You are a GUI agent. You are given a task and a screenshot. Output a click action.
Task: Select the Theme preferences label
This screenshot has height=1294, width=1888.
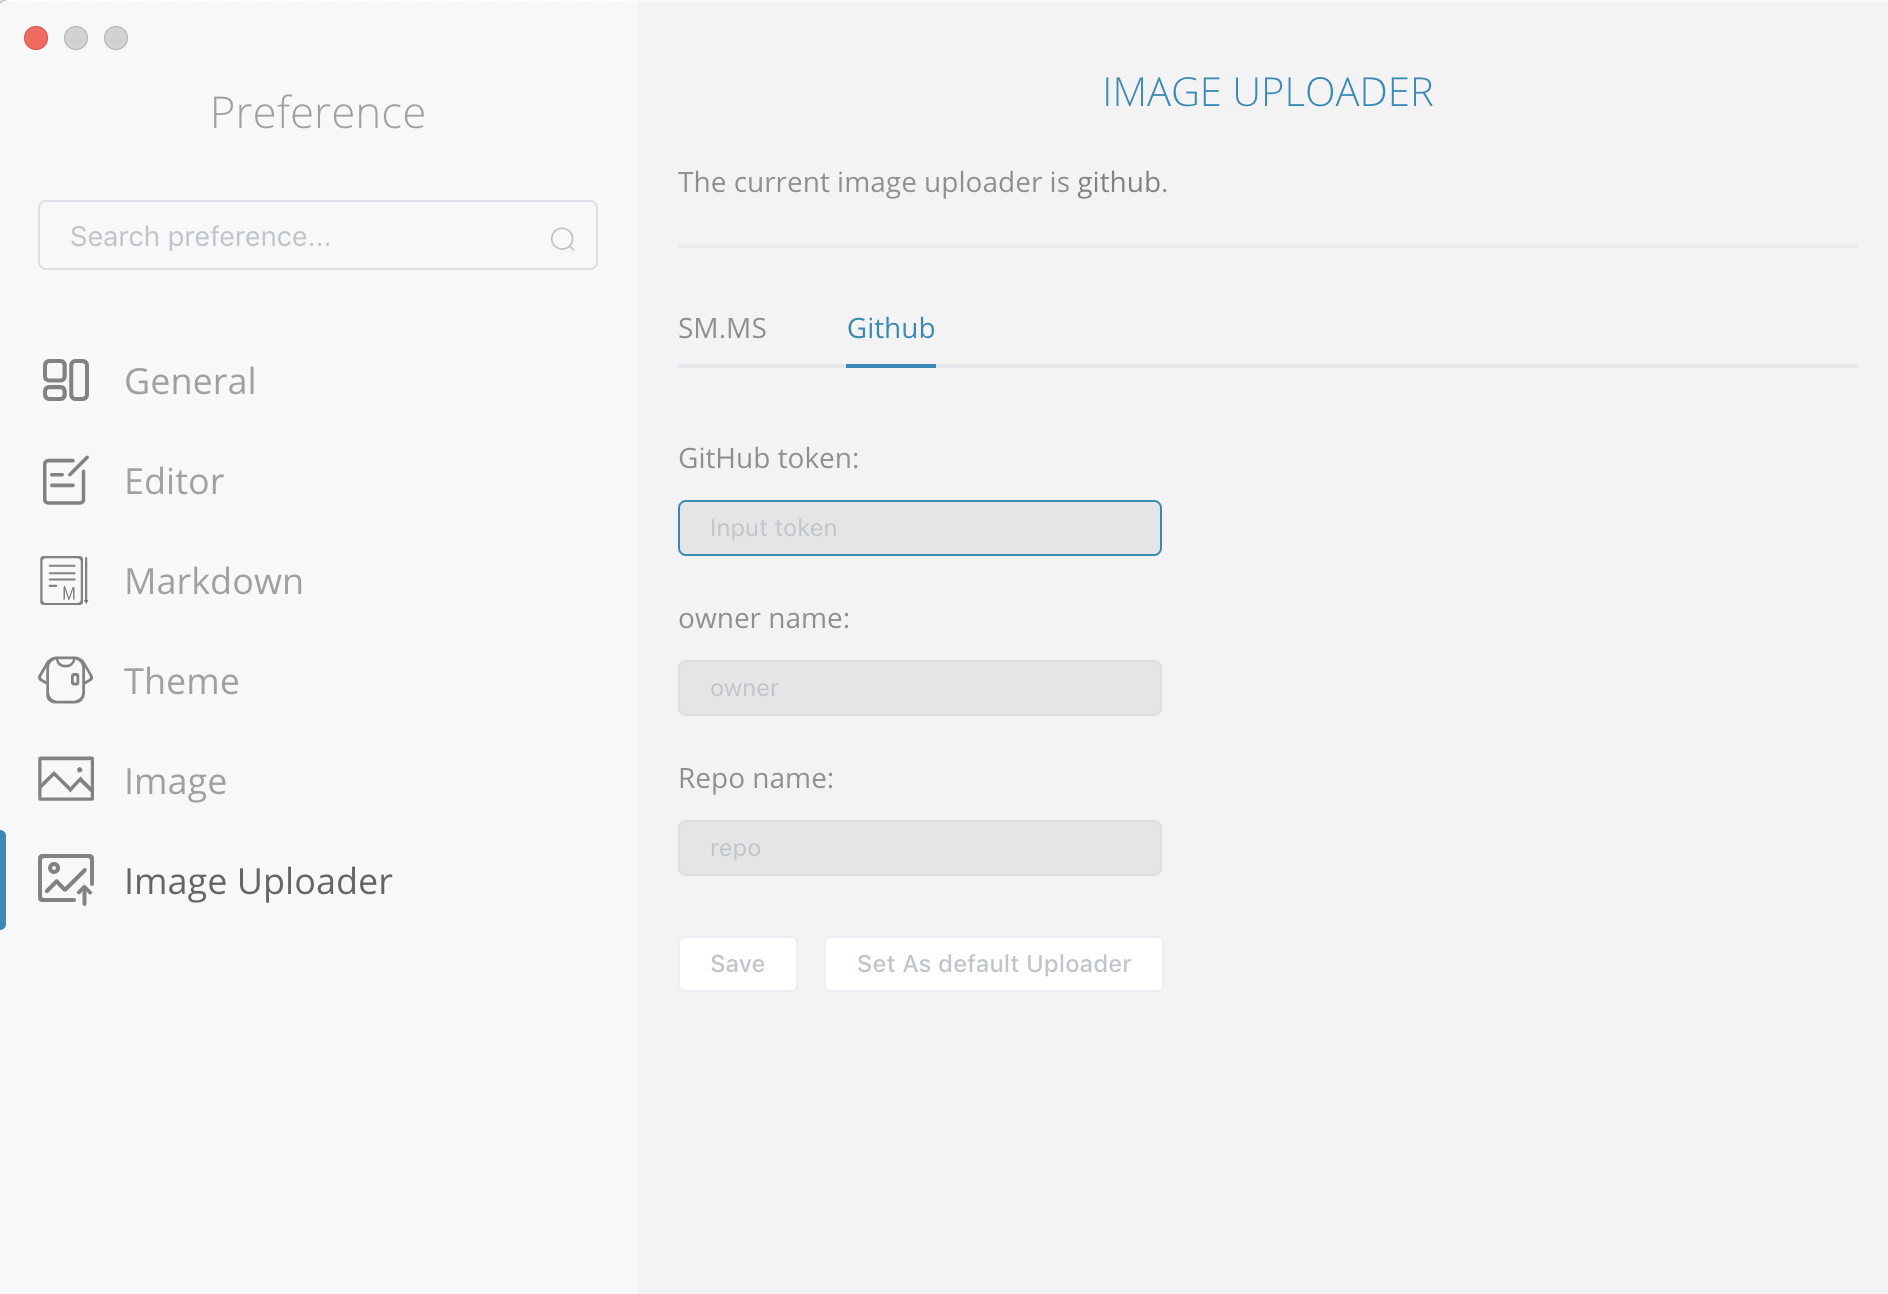182,682
